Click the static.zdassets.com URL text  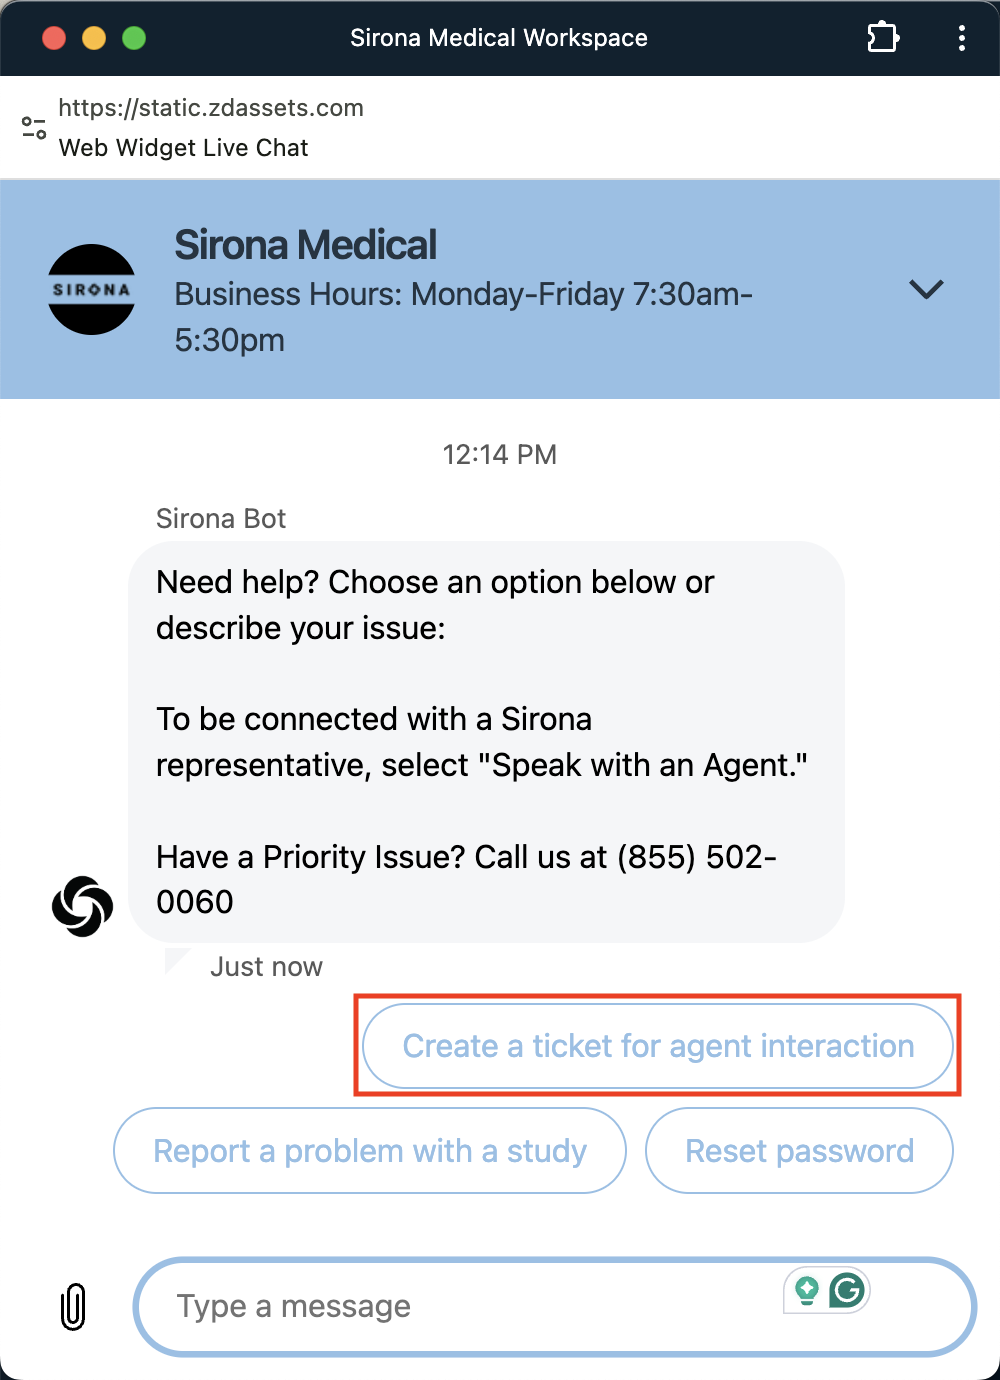click(x=211, y=108)
